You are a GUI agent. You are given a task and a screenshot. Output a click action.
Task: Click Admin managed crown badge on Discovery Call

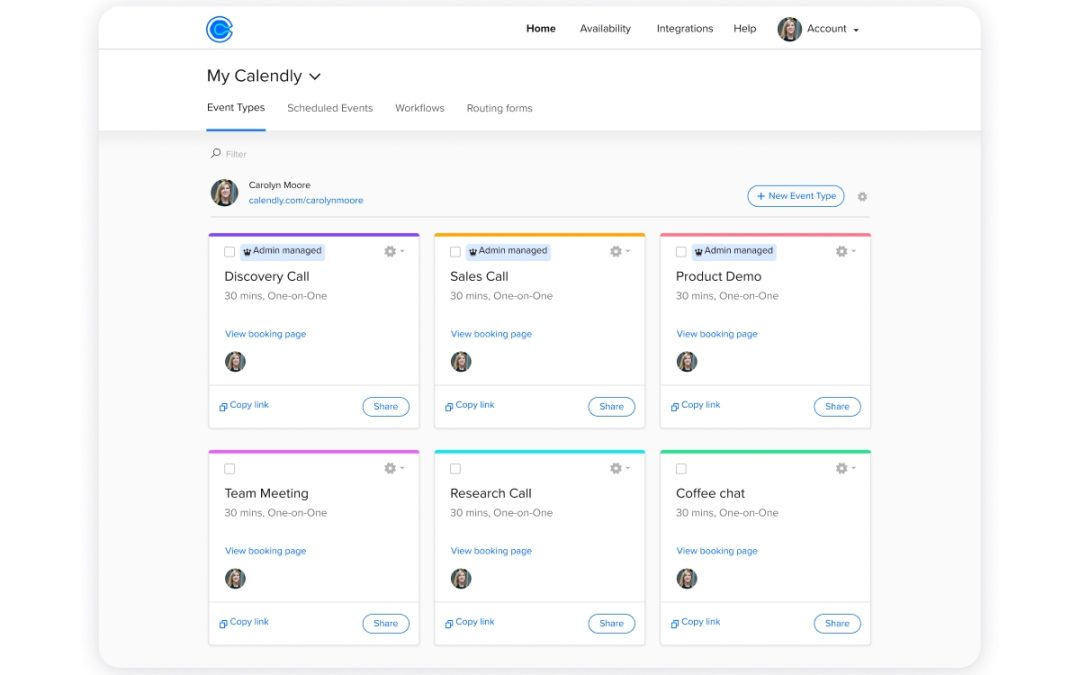pyautogui.click(x=282, y=251)
